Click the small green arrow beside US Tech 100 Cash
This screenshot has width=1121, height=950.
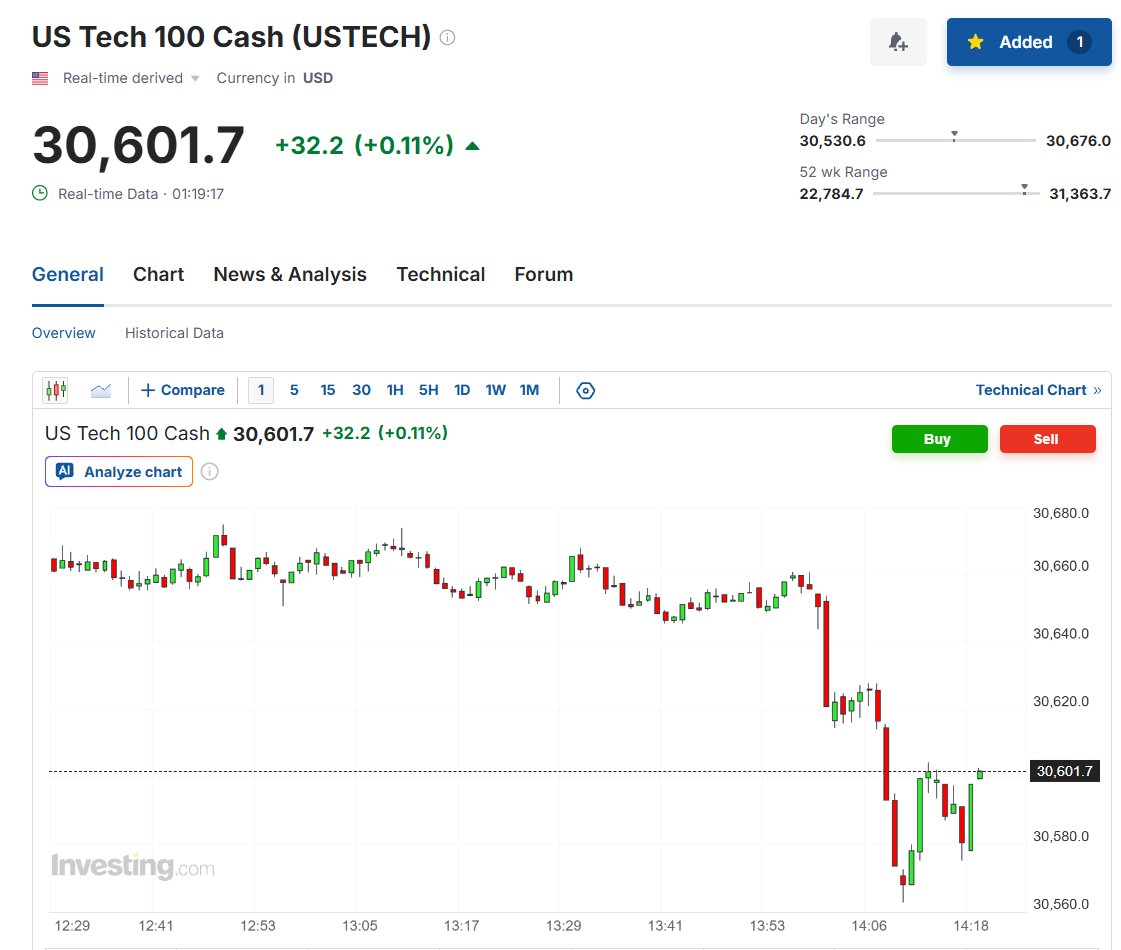[222, 434]
